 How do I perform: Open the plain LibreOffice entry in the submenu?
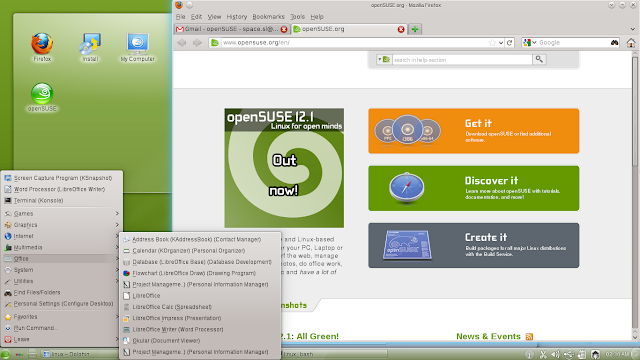(200, 296)
